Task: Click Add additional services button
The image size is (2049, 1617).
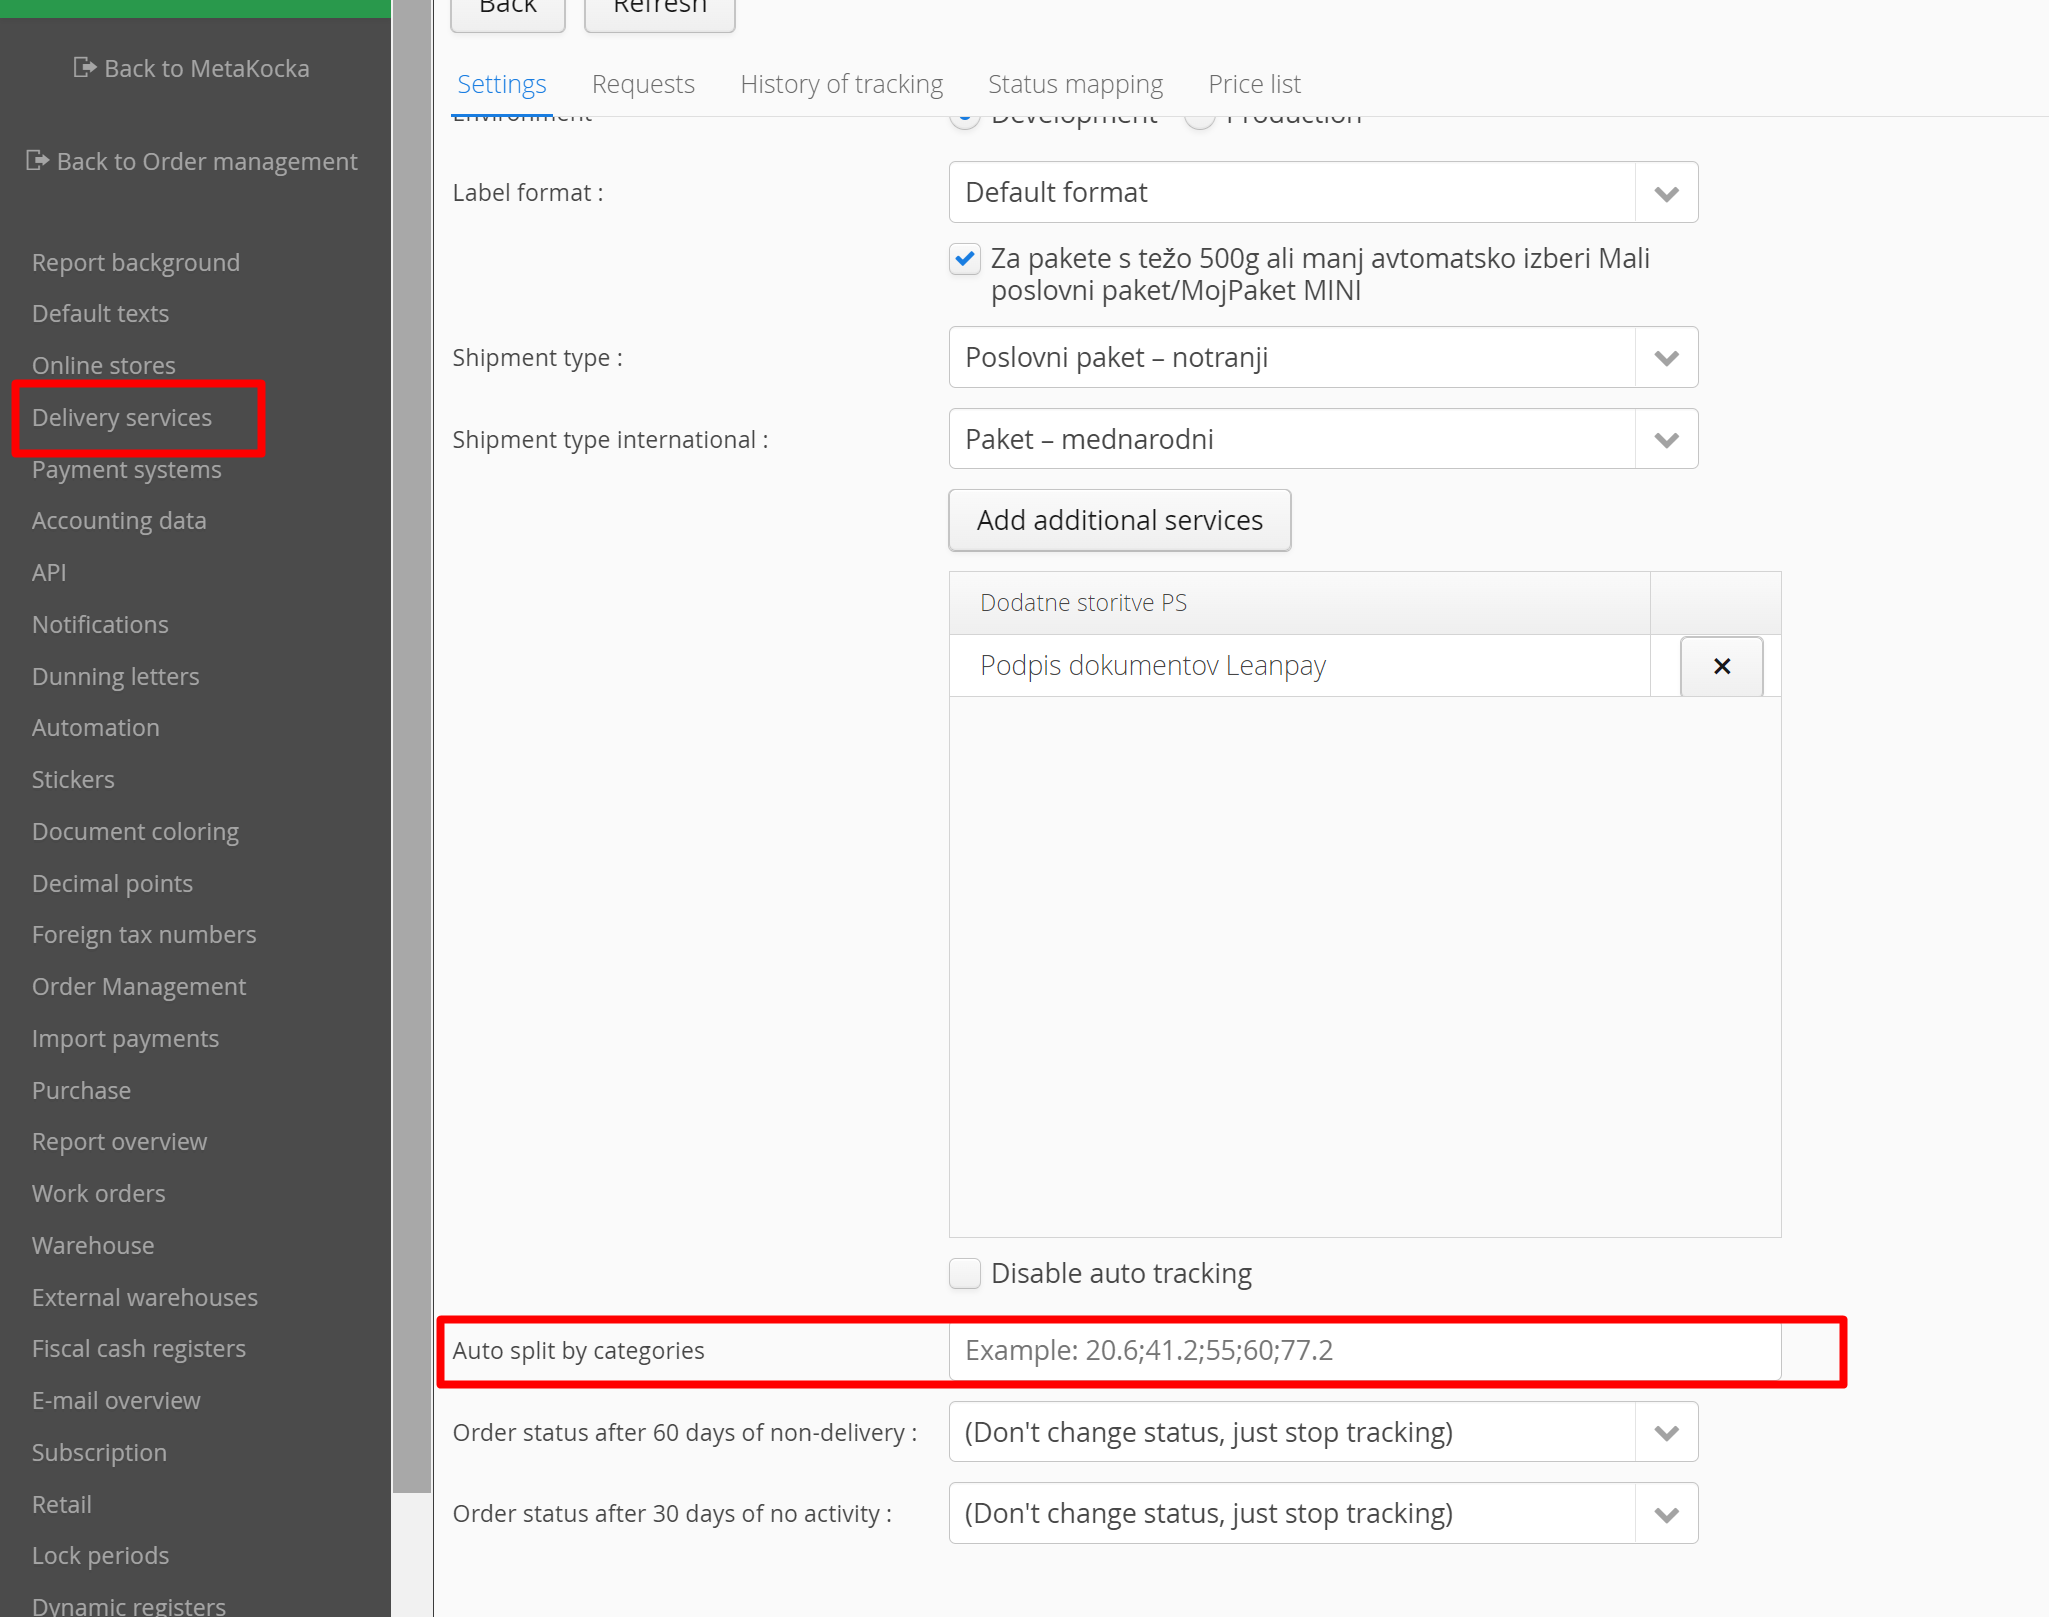Action: (1119, 520)
